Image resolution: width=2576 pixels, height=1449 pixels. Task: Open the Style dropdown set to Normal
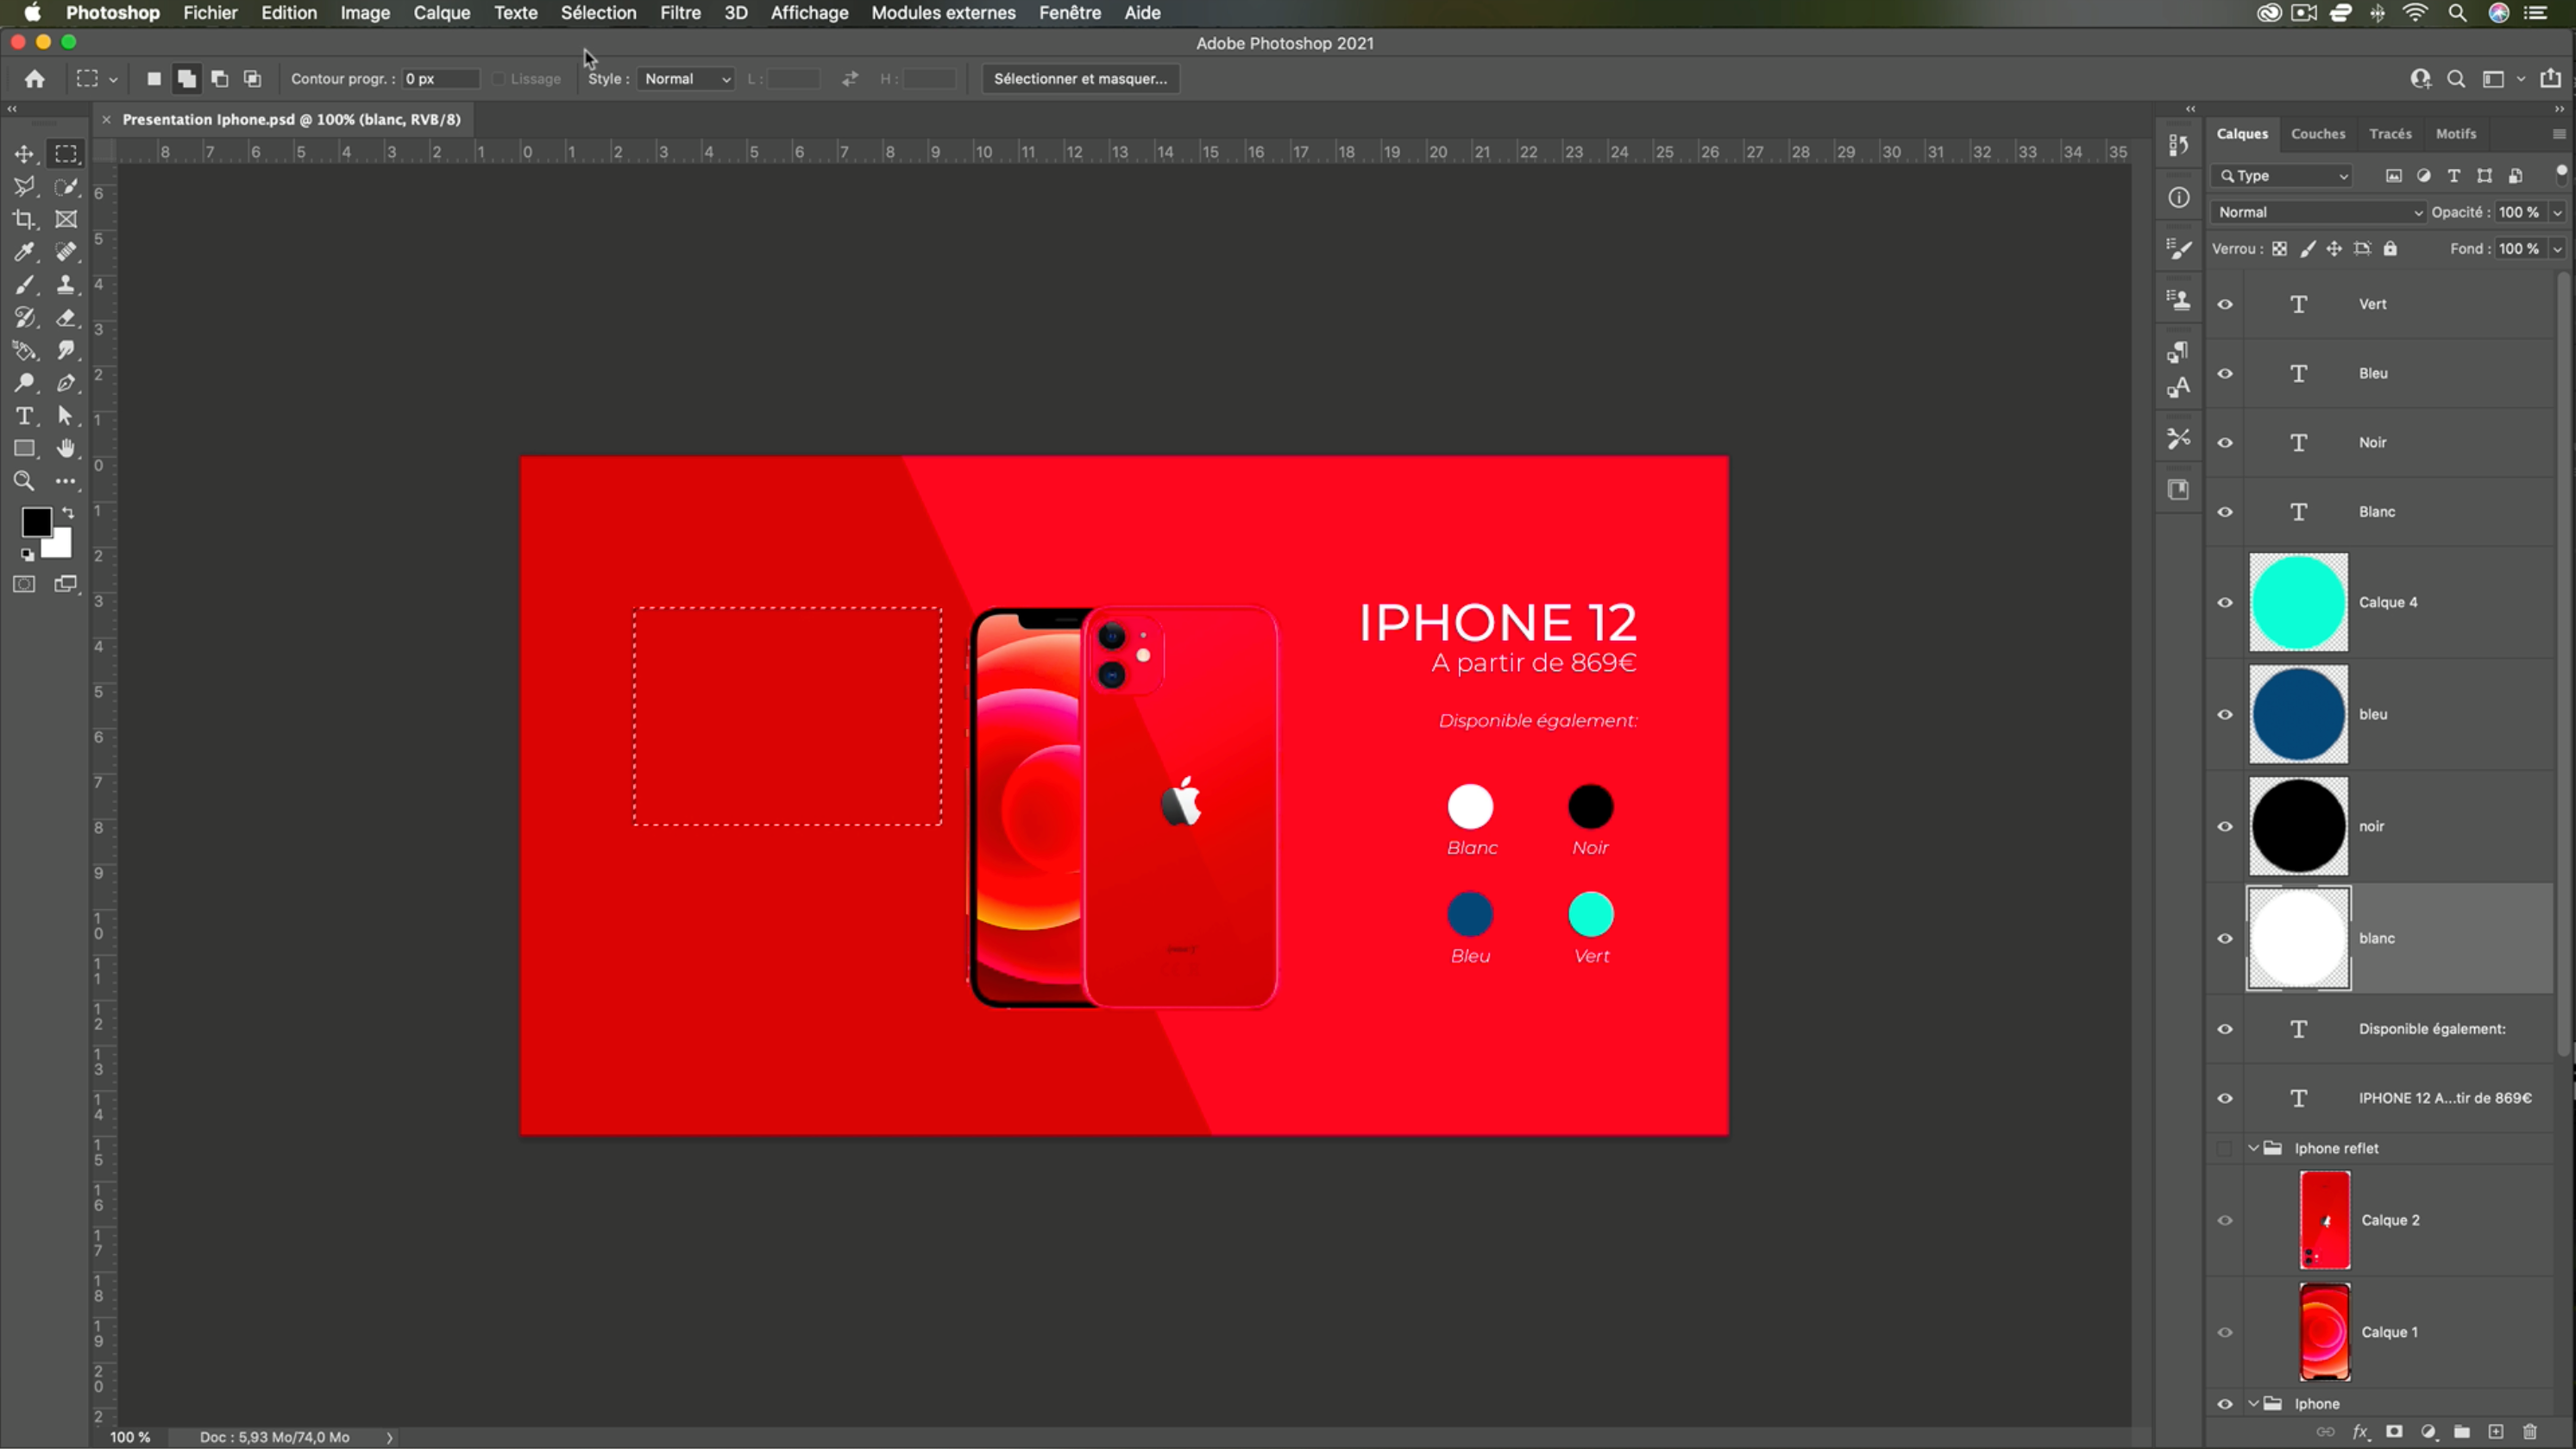point(687,79)
